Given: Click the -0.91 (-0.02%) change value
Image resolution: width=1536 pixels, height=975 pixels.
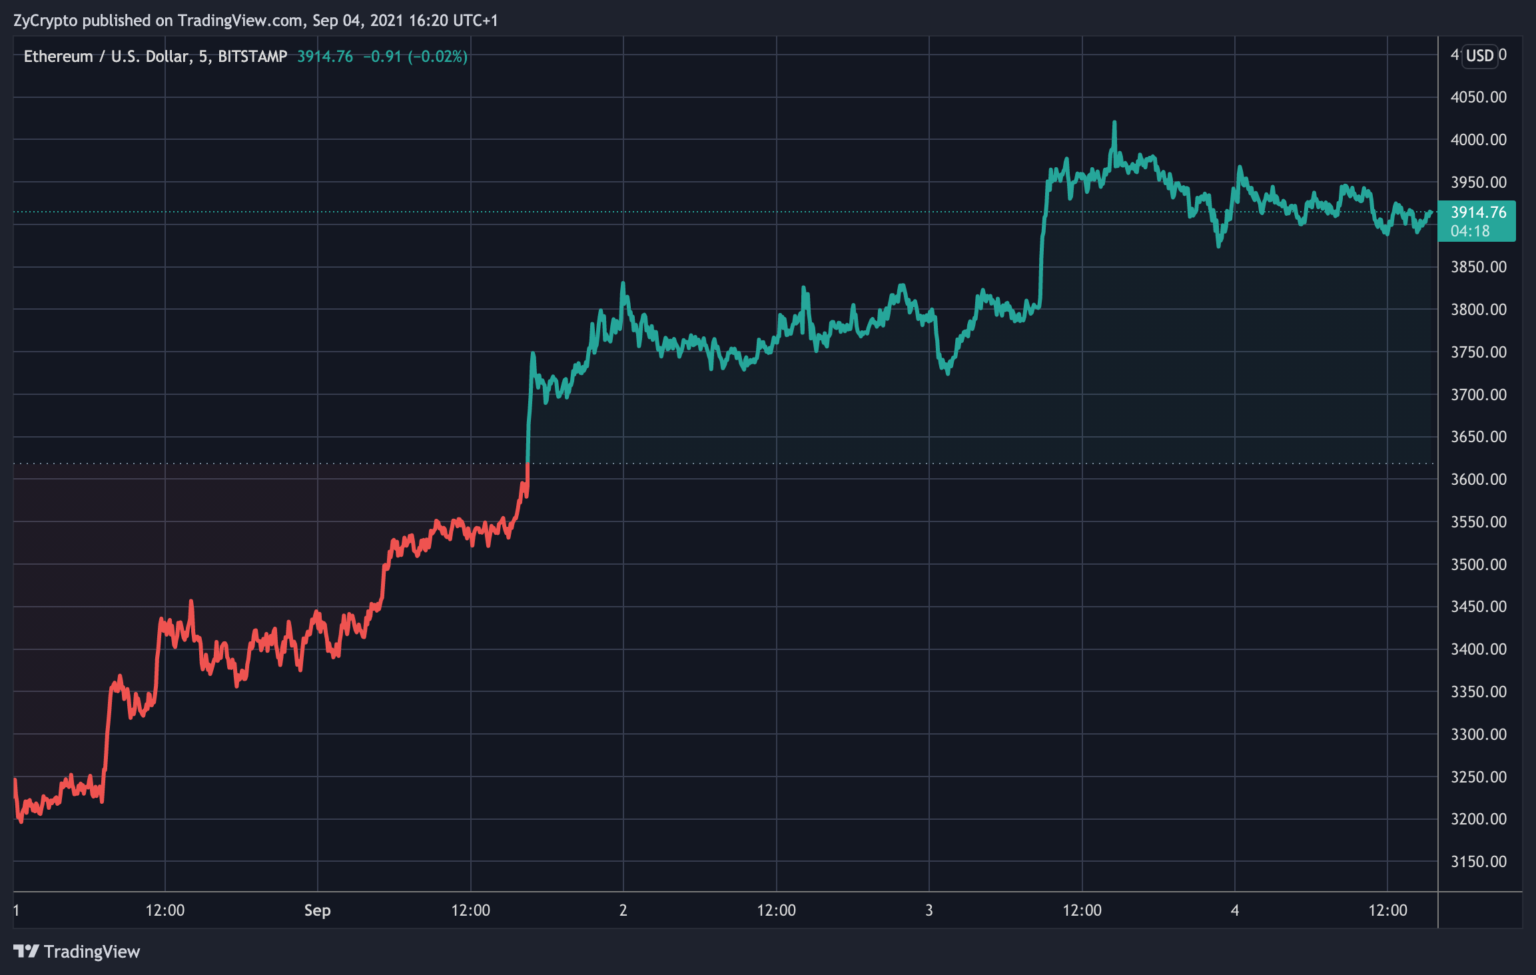Looking at the screenshot, I should tap(414, 56).
